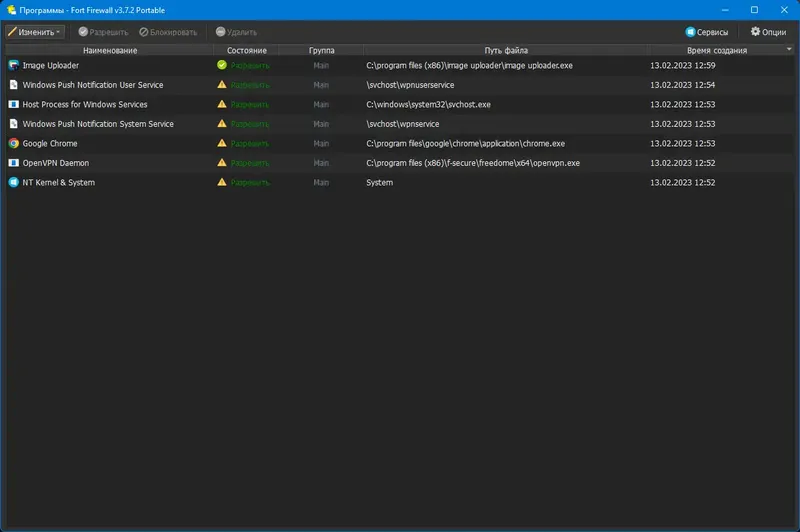Toggle the sort arrow on the Время создания column
The width and height of the screenshot is (800, 532).
tap(789, 49)
